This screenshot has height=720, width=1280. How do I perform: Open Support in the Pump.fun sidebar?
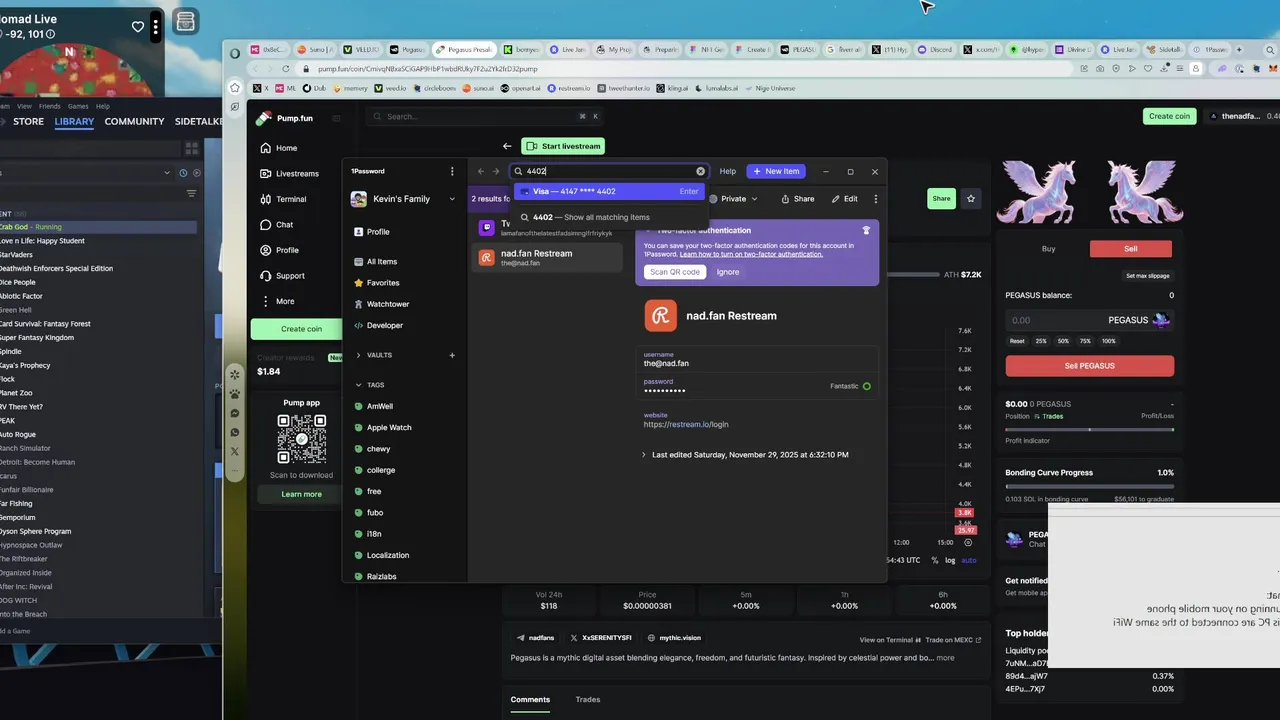282,276
